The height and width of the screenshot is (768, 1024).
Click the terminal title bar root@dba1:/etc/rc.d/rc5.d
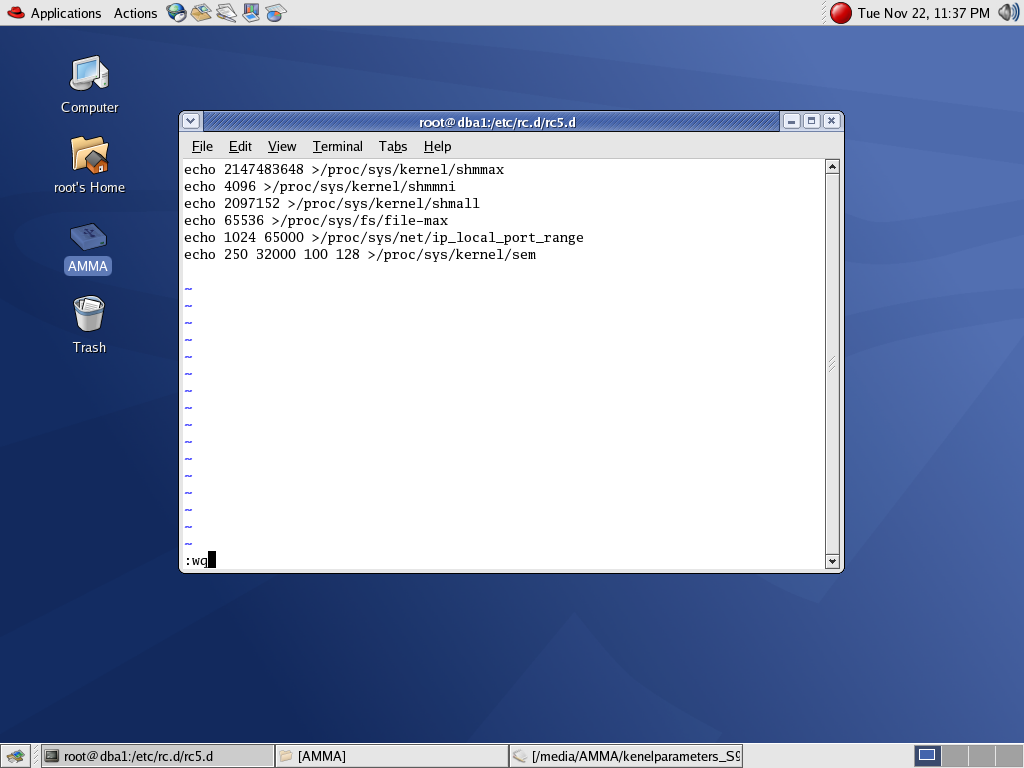497,122
